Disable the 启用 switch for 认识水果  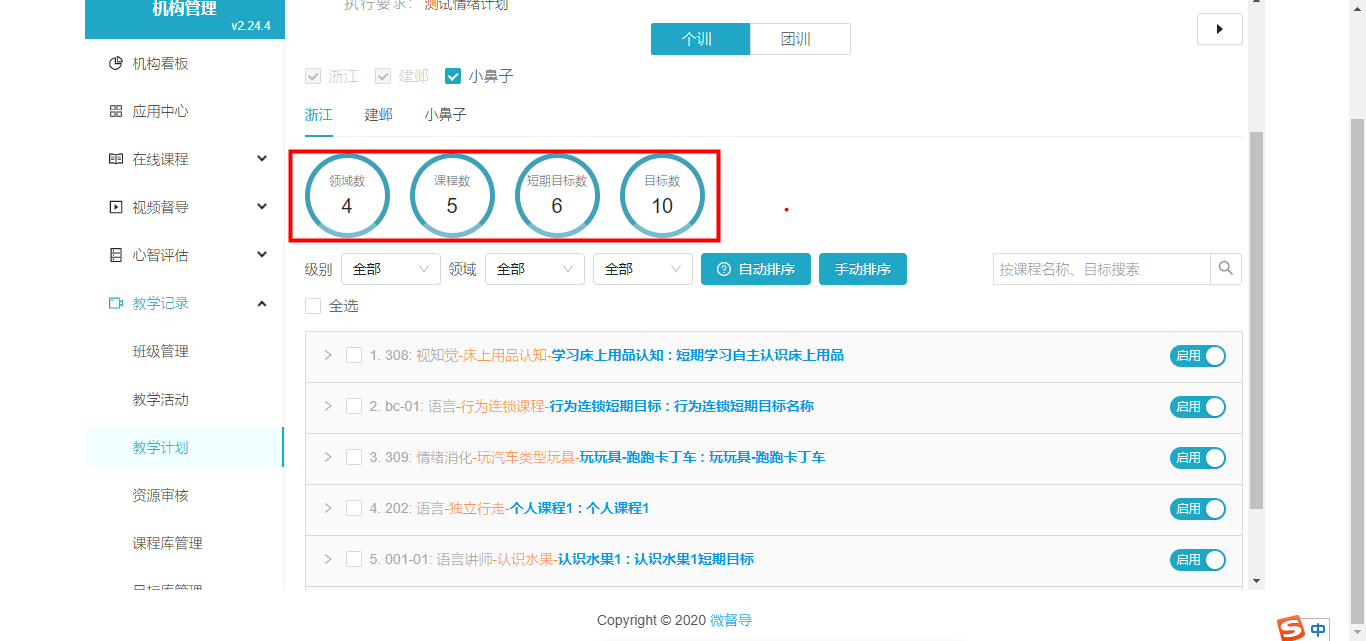point(1198,560)
